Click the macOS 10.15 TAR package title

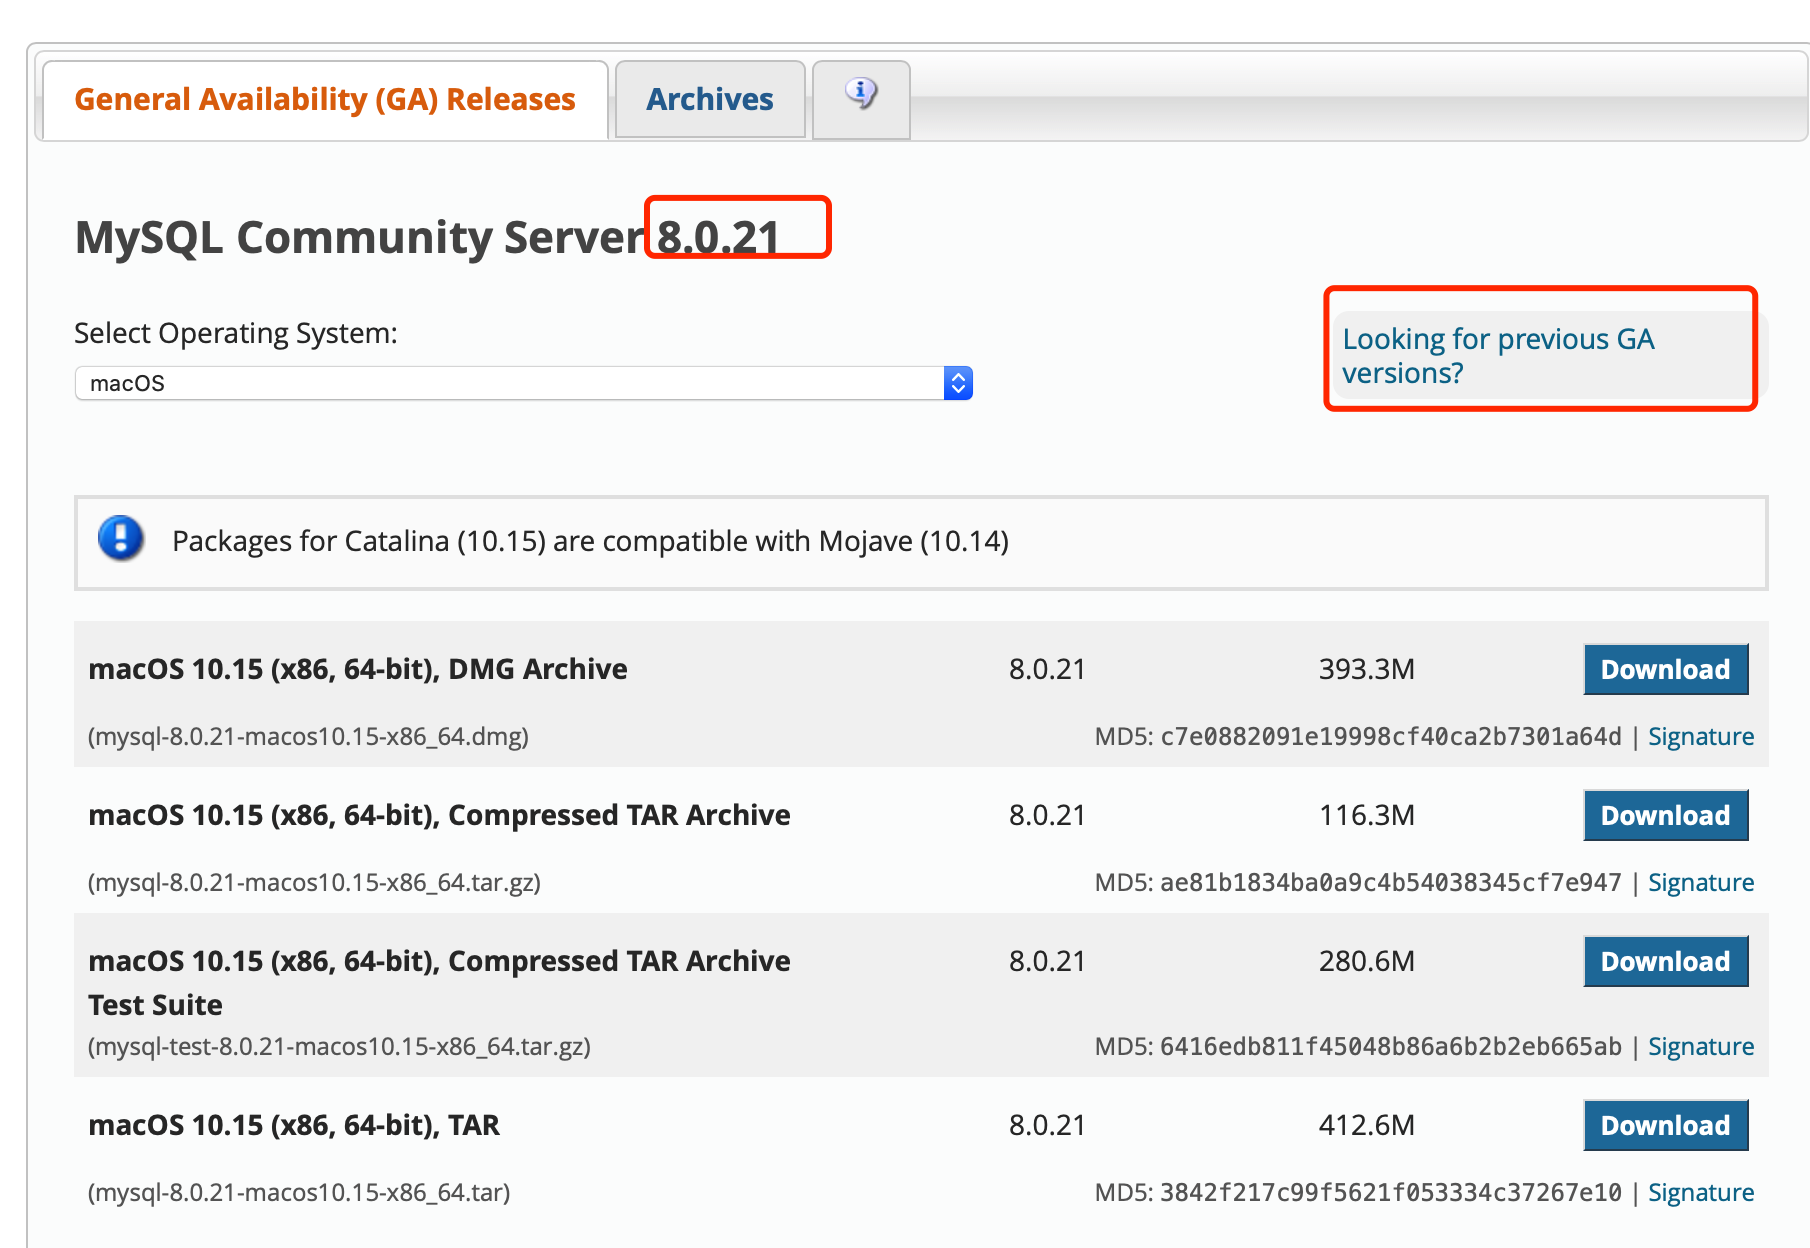[x=294, y=1126]
